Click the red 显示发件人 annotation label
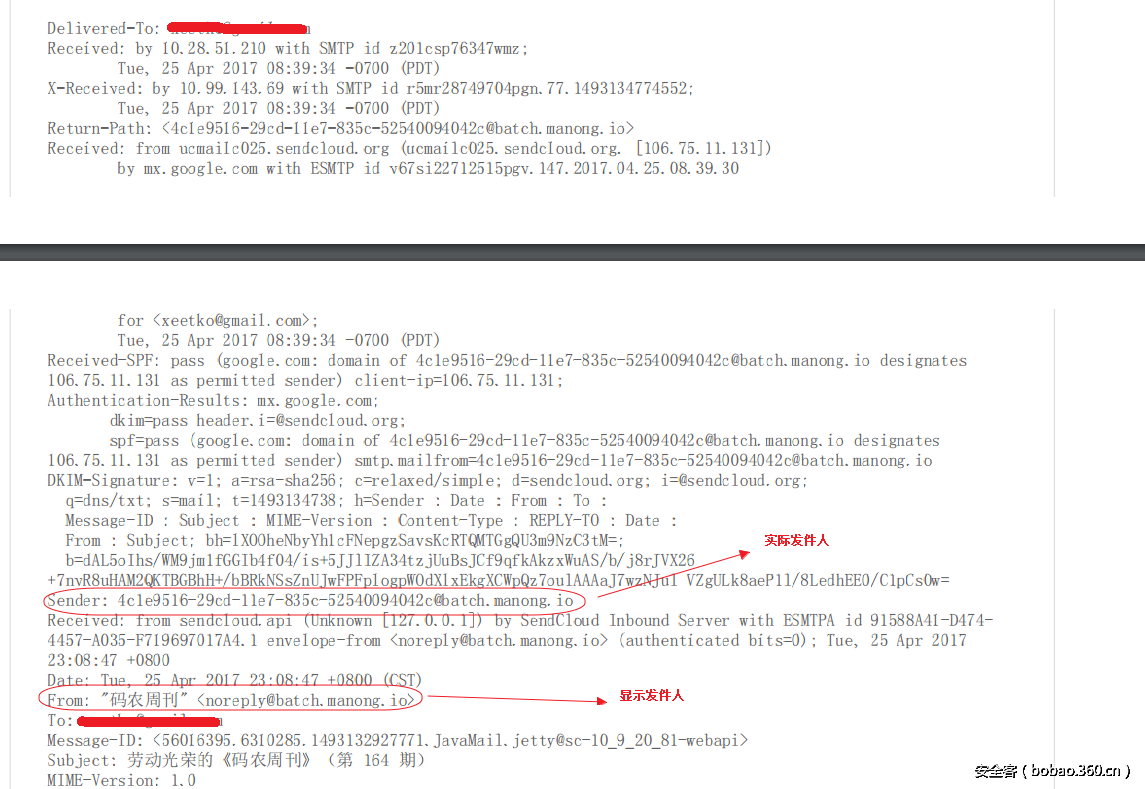Screen dimensions: 1145x789 tap(651, 695)
